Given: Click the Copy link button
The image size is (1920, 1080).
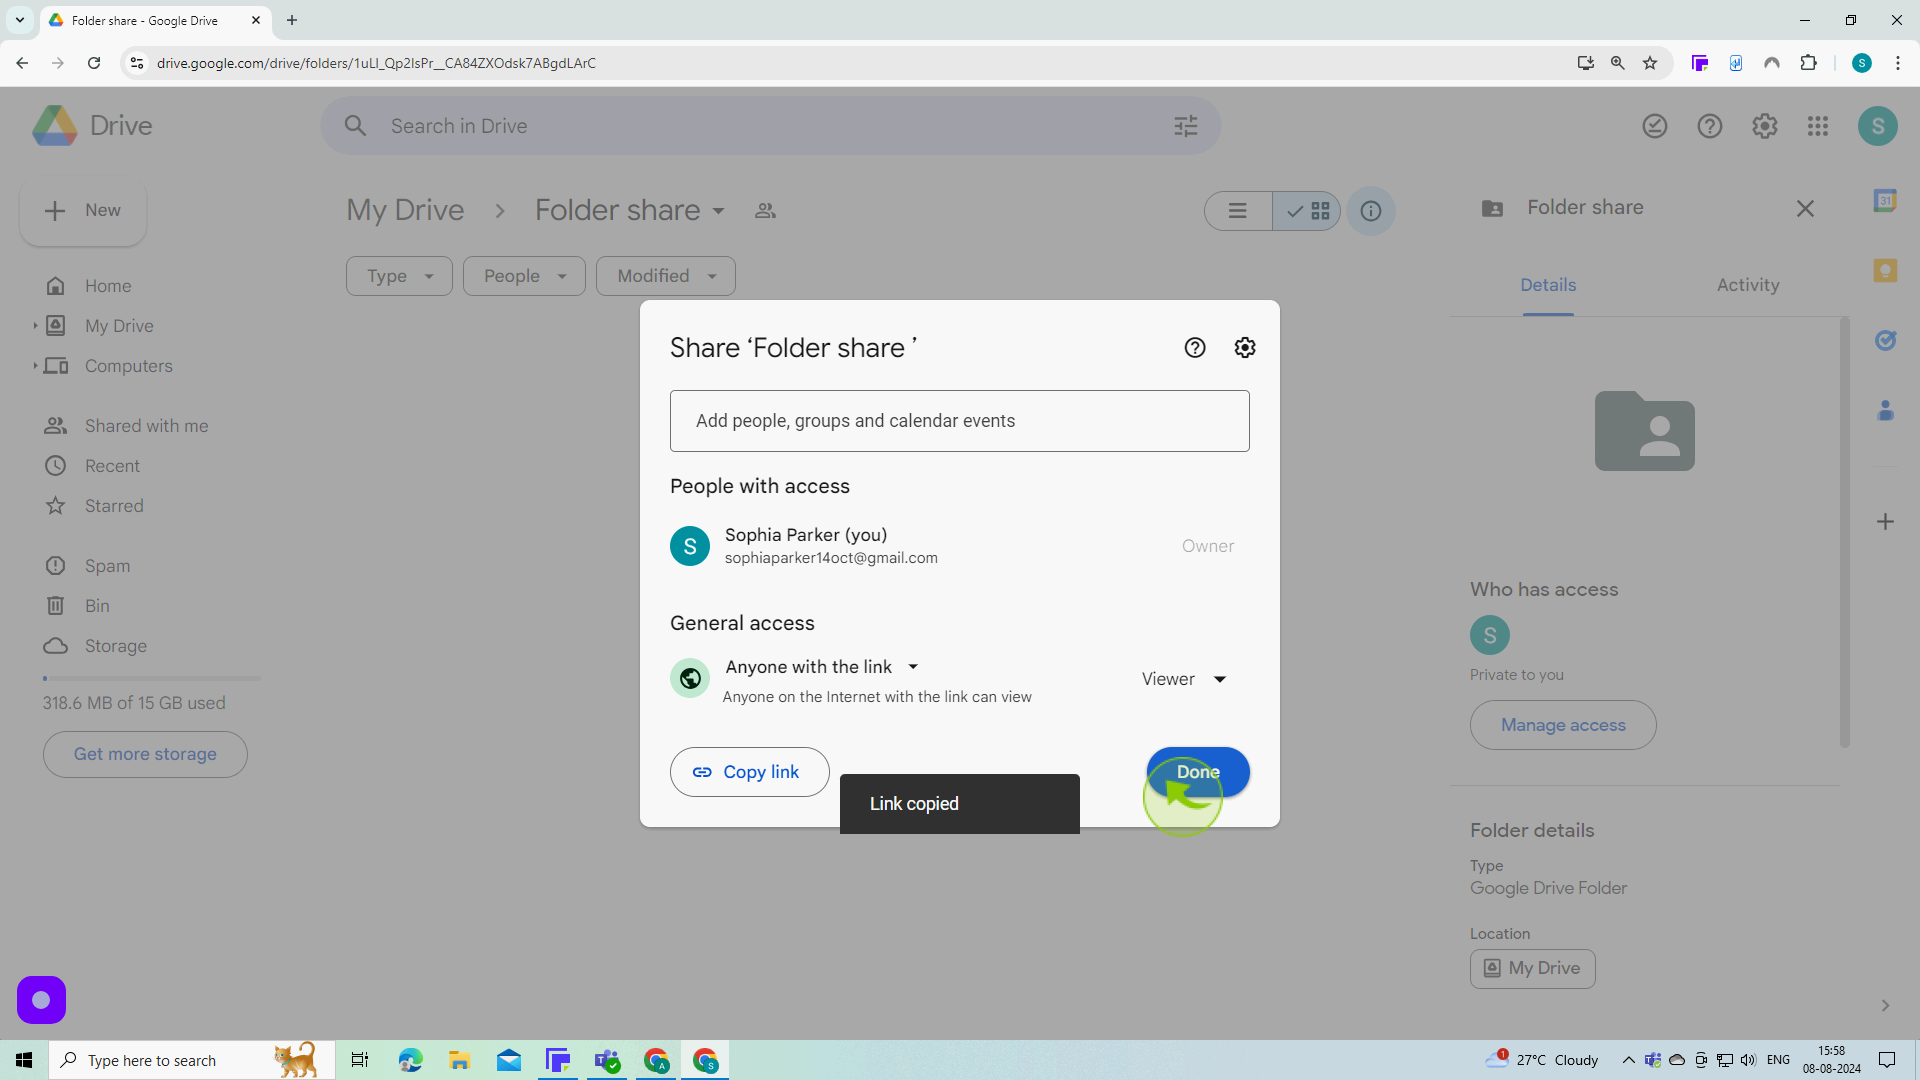Looking at the screenshot, I should (x=750, y=773).
